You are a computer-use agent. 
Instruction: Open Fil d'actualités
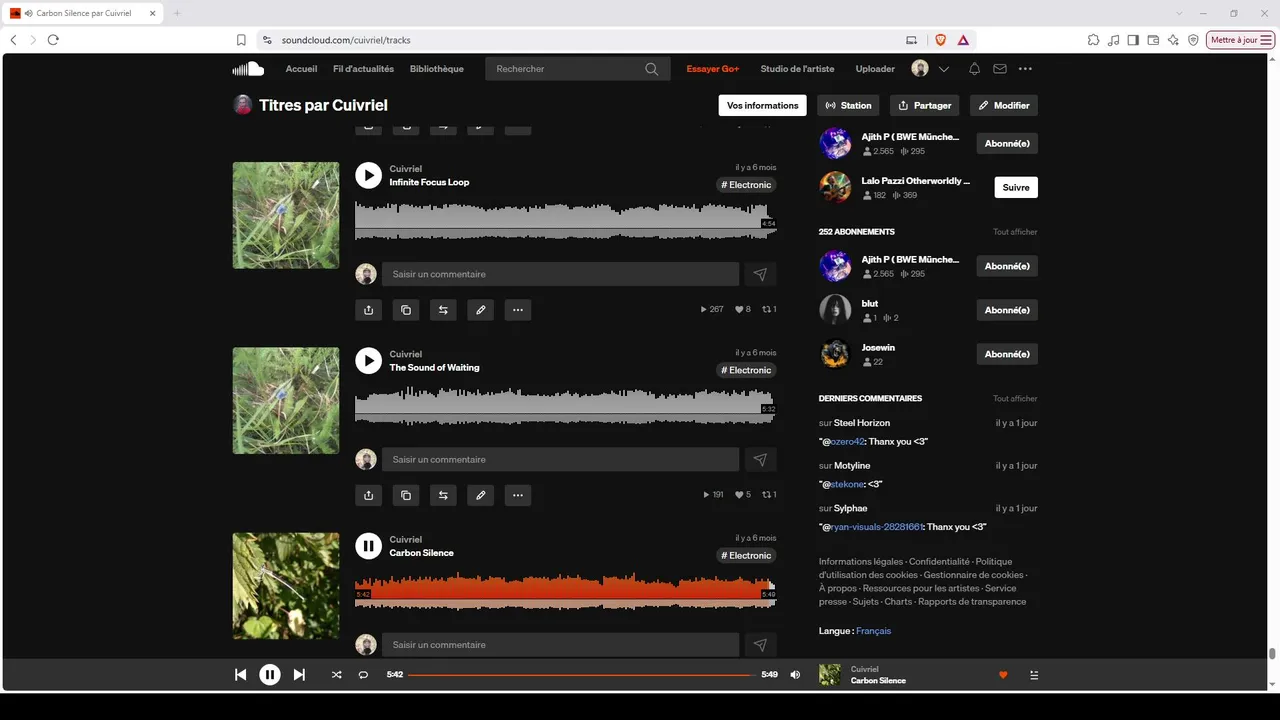363,69
